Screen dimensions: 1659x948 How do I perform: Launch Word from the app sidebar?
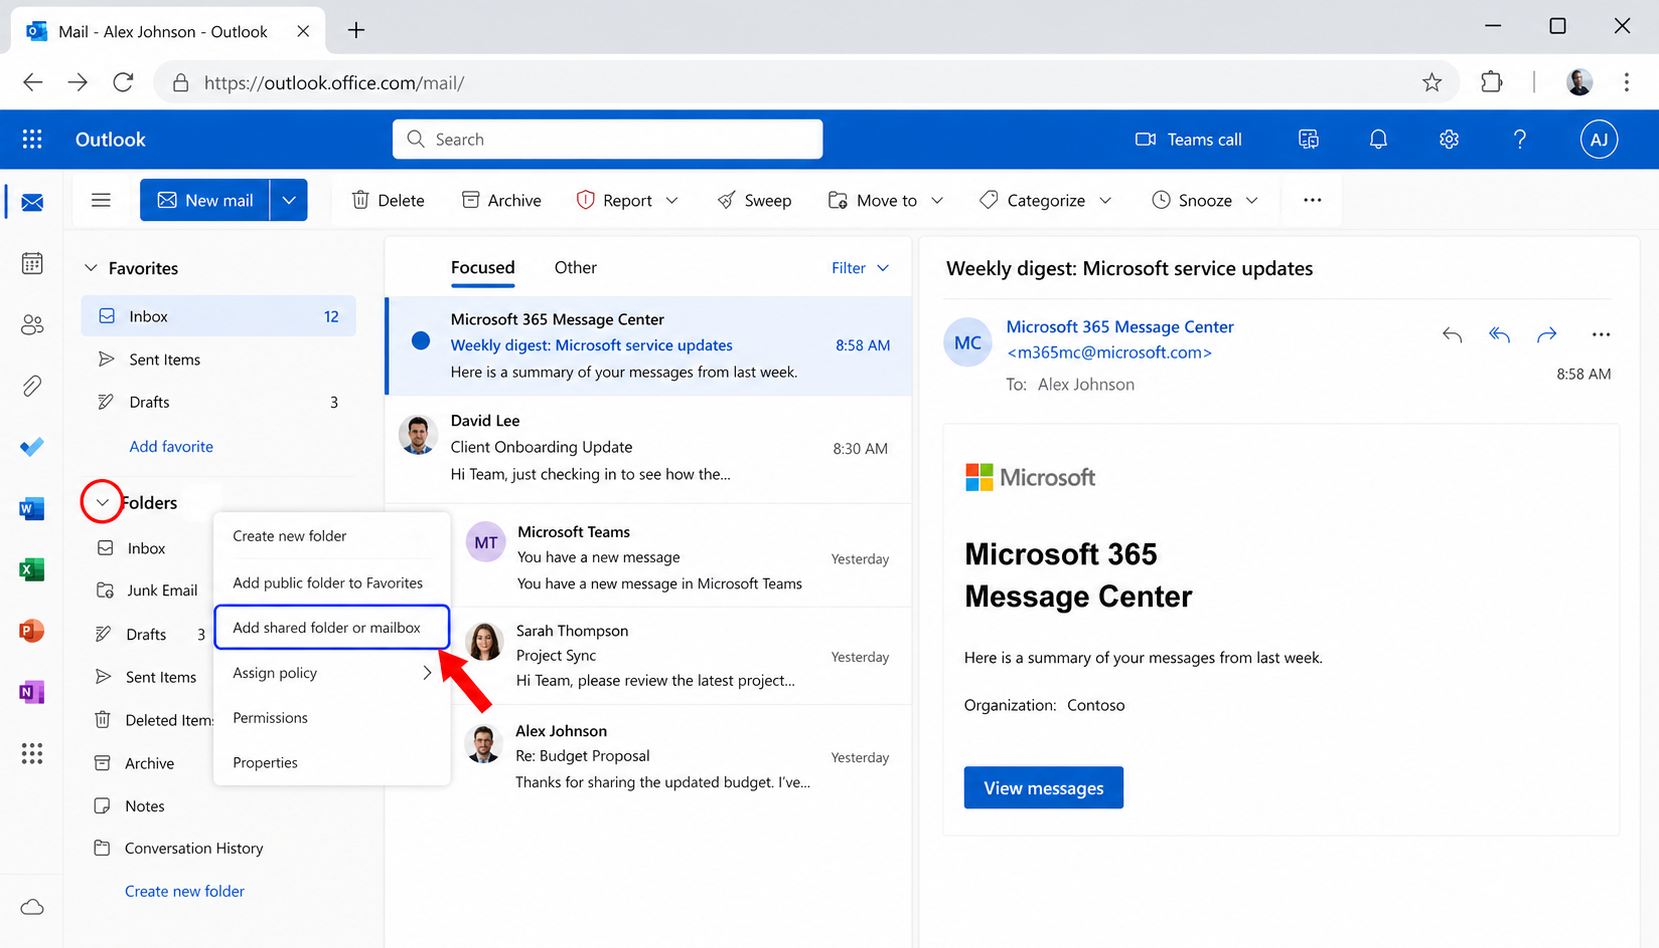(32, 509)
